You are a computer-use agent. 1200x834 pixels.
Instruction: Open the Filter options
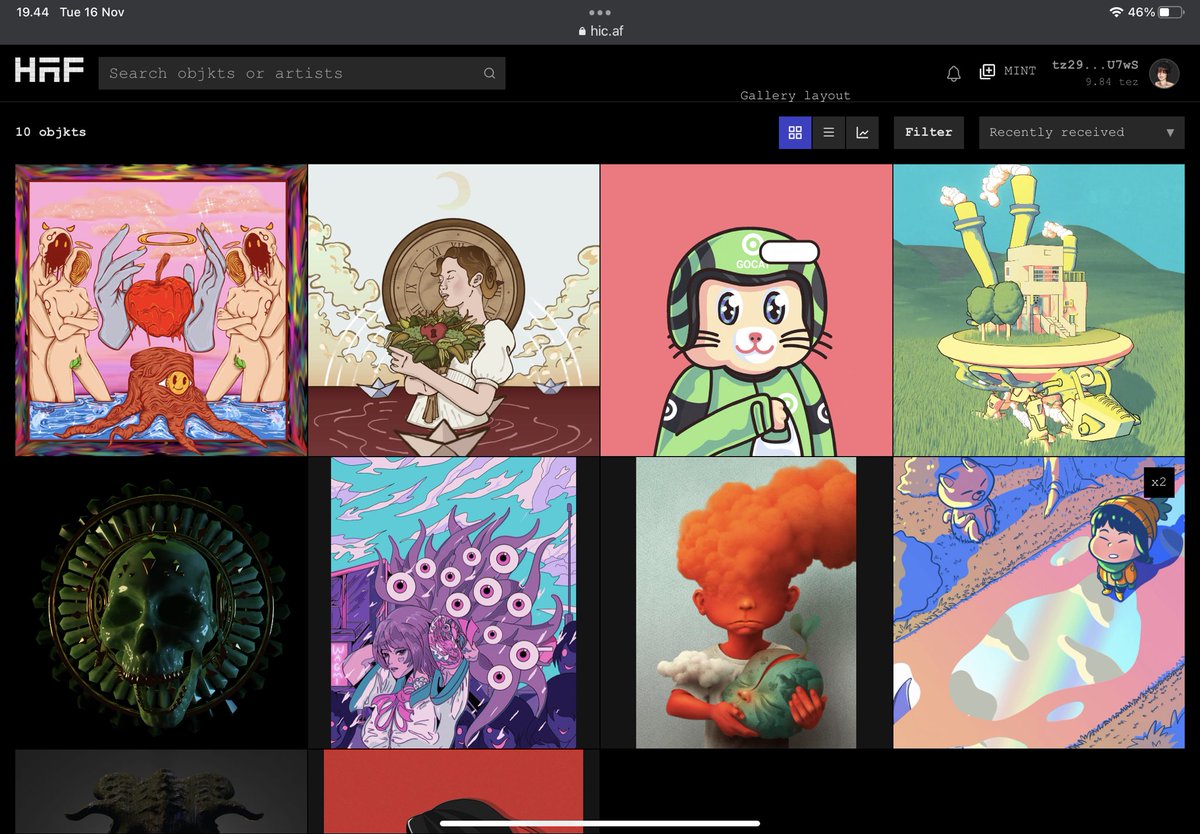coord(928,132)
